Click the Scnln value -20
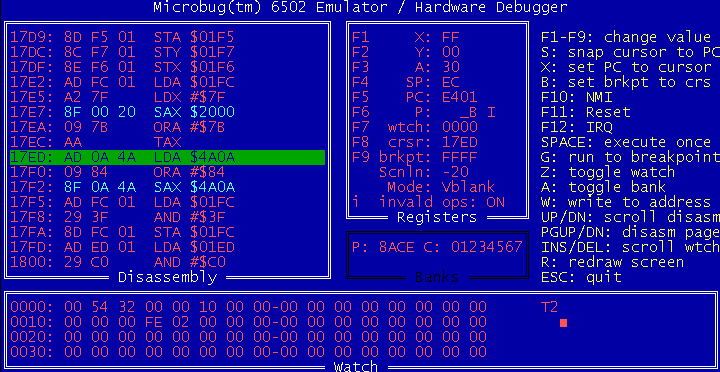This screenshot has height=372, width=720. click(x=456, y=172)
